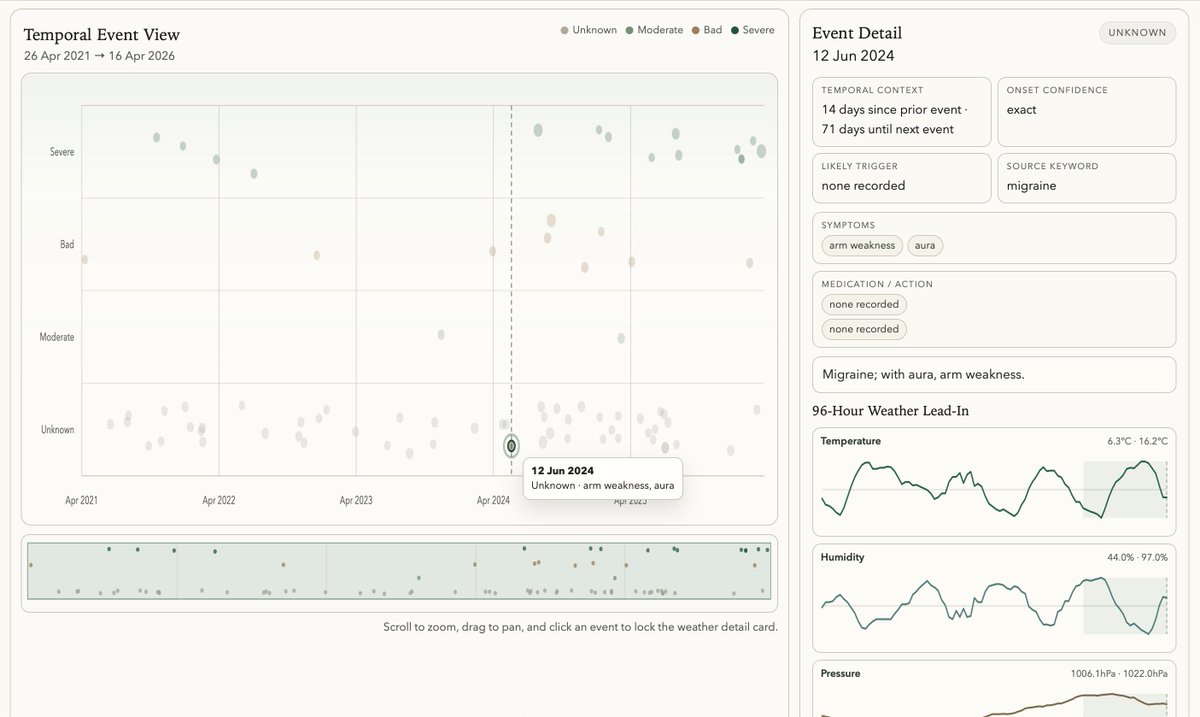Select the only Severe dot between Apr 2022 and Apr 2023

[254, 173]
